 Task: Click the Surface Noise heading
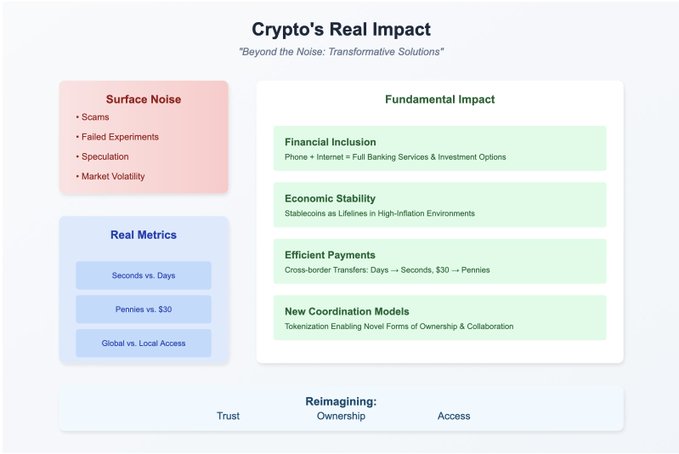[143, 99]
